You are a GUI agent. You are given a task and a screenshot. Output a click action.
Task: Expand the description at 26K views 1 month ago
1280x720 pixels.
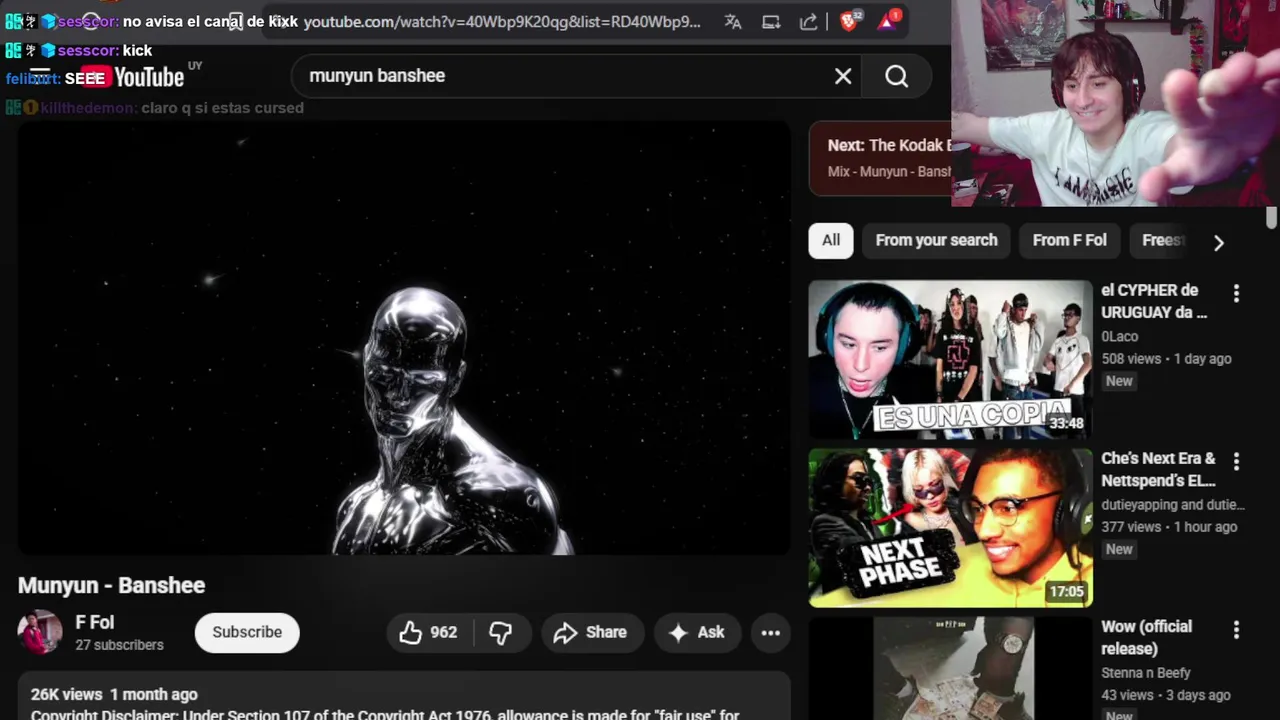pyautogui.click(x=114, y=694)
